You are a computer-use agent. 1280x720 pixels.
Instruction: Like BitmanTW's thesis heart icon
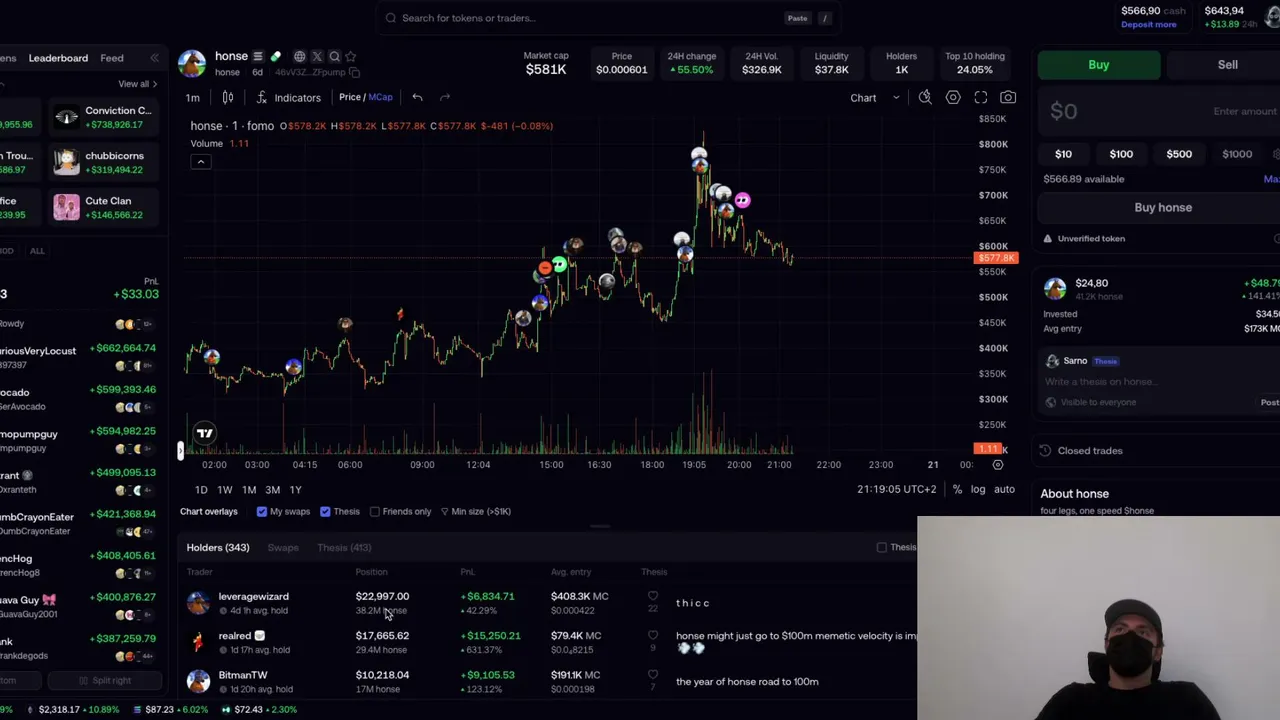tap(653, 675)
